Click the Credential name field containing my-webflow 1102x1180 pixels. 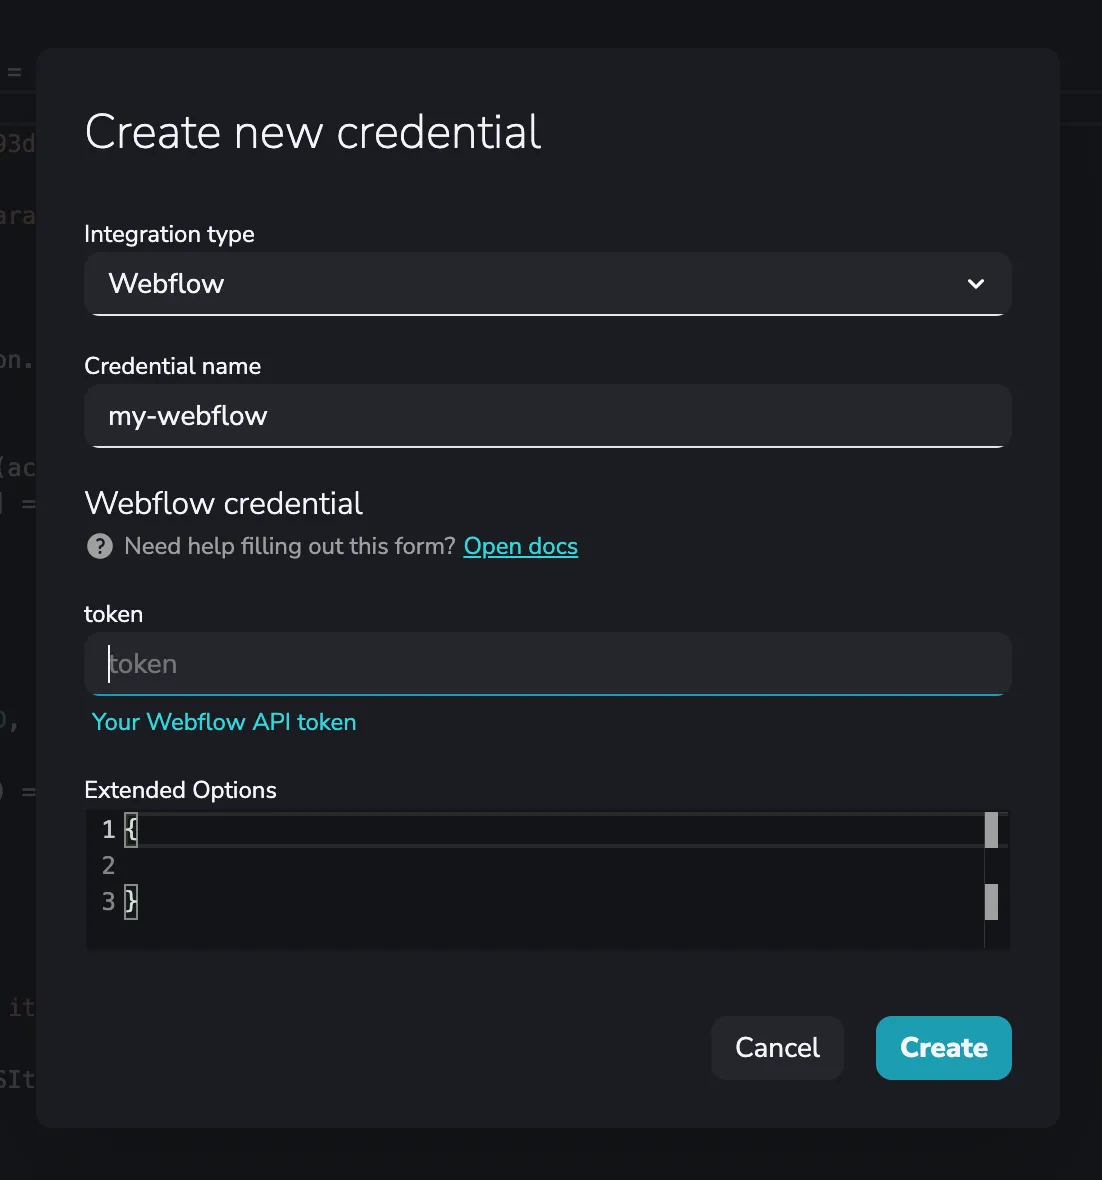click(546, 416)
